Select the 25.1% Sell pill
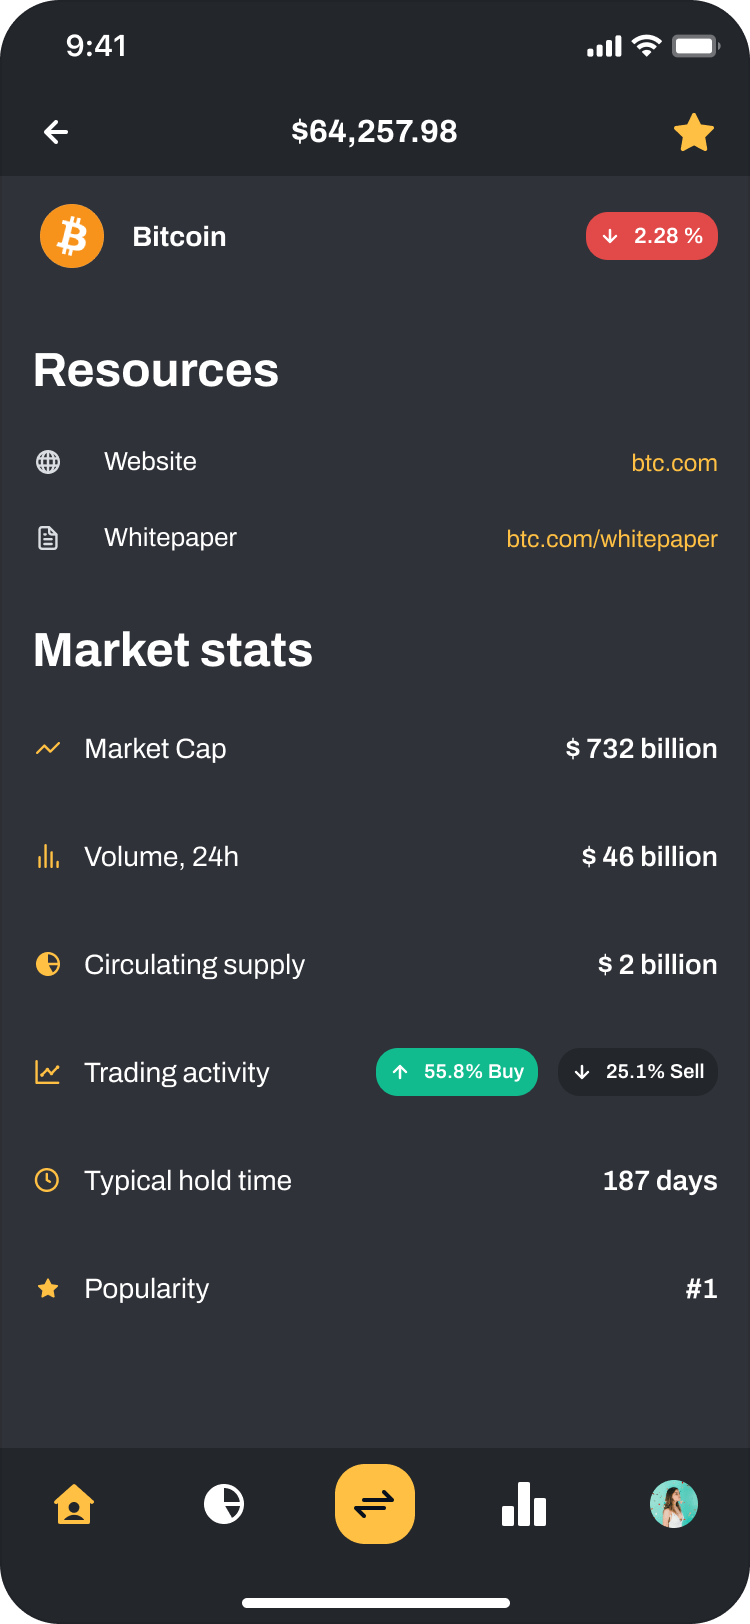Screen dimensions: 750x1624 click(x=638, y=1072)
